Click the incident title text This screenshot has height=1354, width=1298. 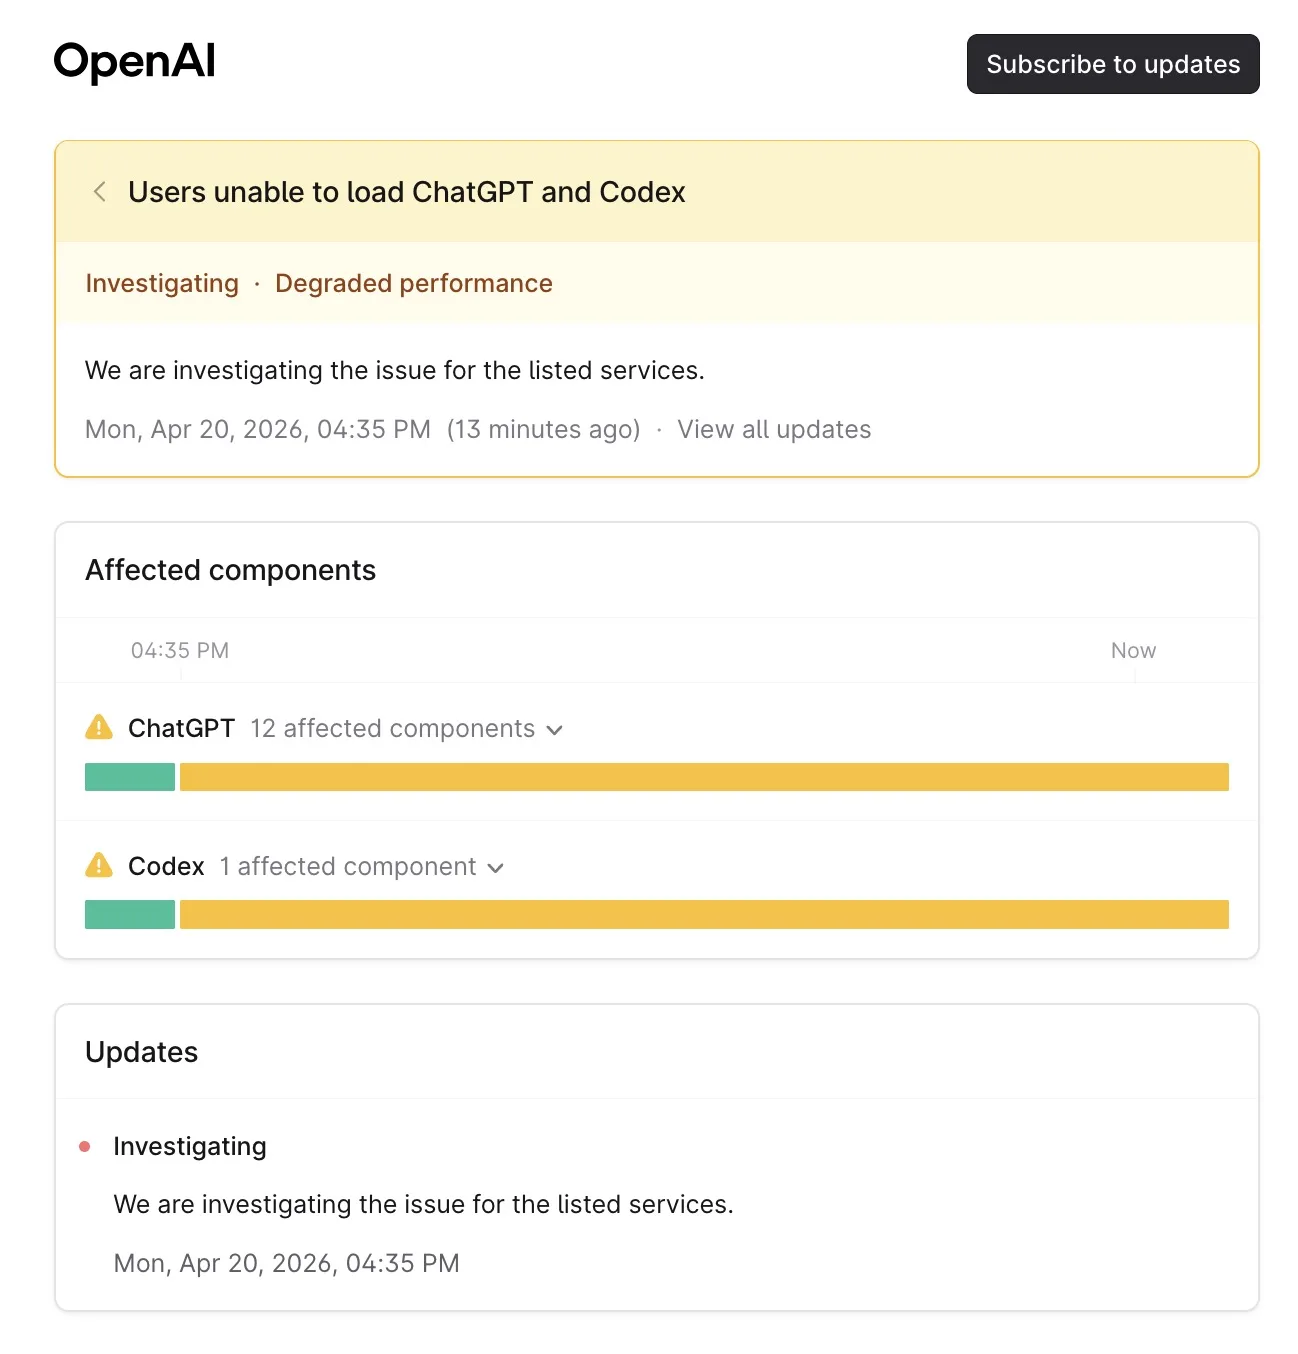coord(407,192)
